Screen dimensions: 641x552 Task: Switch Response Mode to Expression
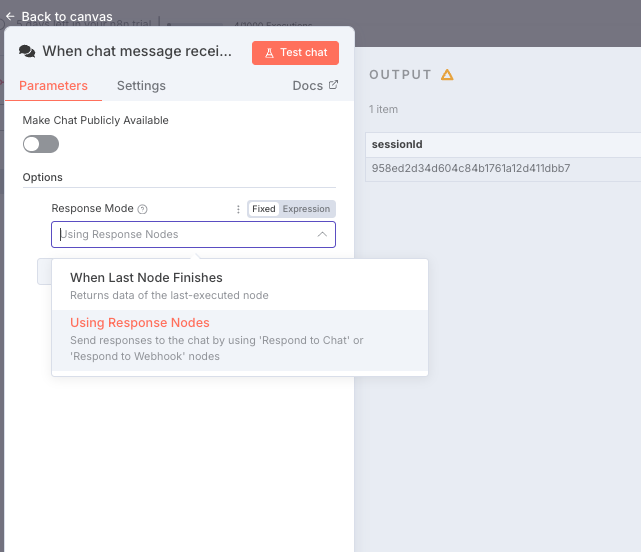tap(306, 209)
